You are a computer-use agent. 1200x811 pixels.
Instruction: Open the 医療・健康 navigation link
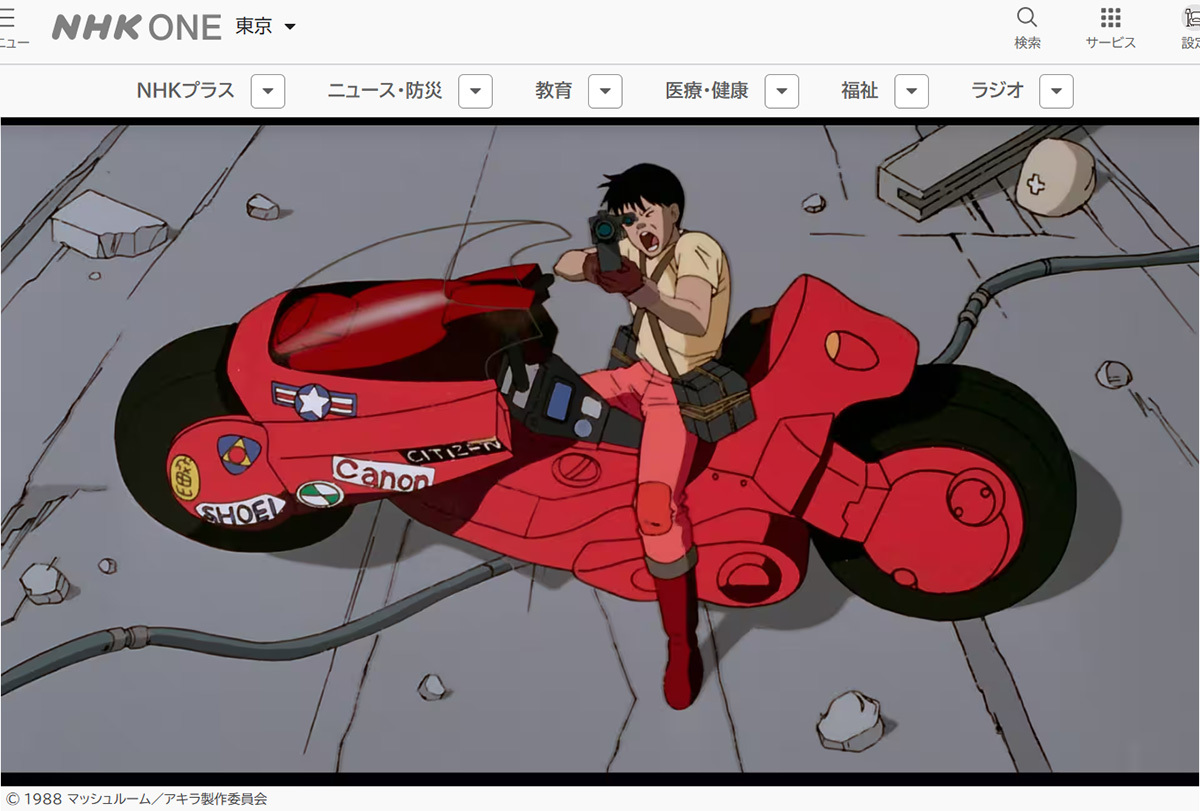[x=706, y=91]
